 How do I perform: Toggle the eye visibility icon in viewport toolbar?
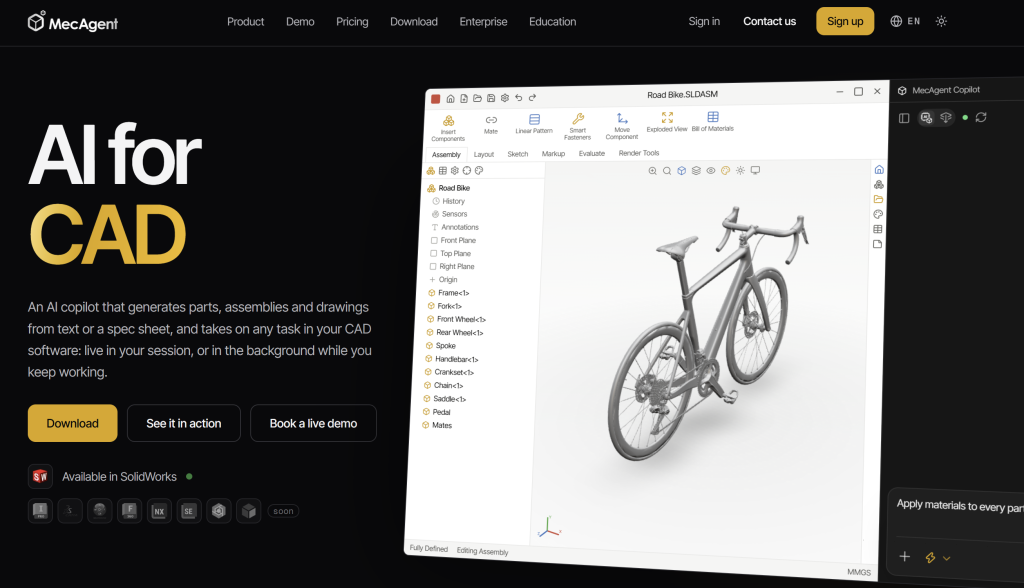tap(711, 171)
